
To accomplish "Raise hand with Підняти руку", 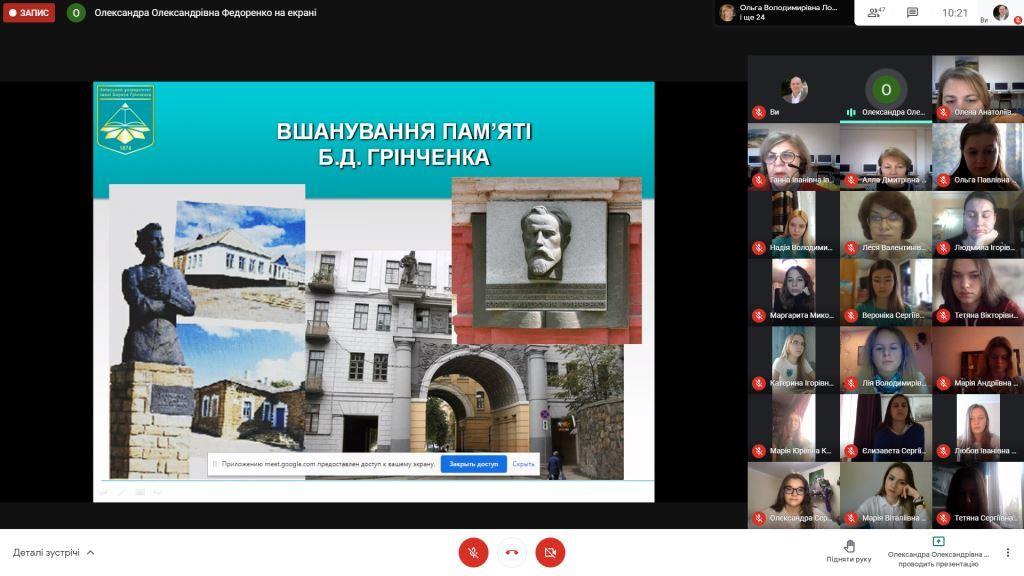I will [x=848, y=550].
